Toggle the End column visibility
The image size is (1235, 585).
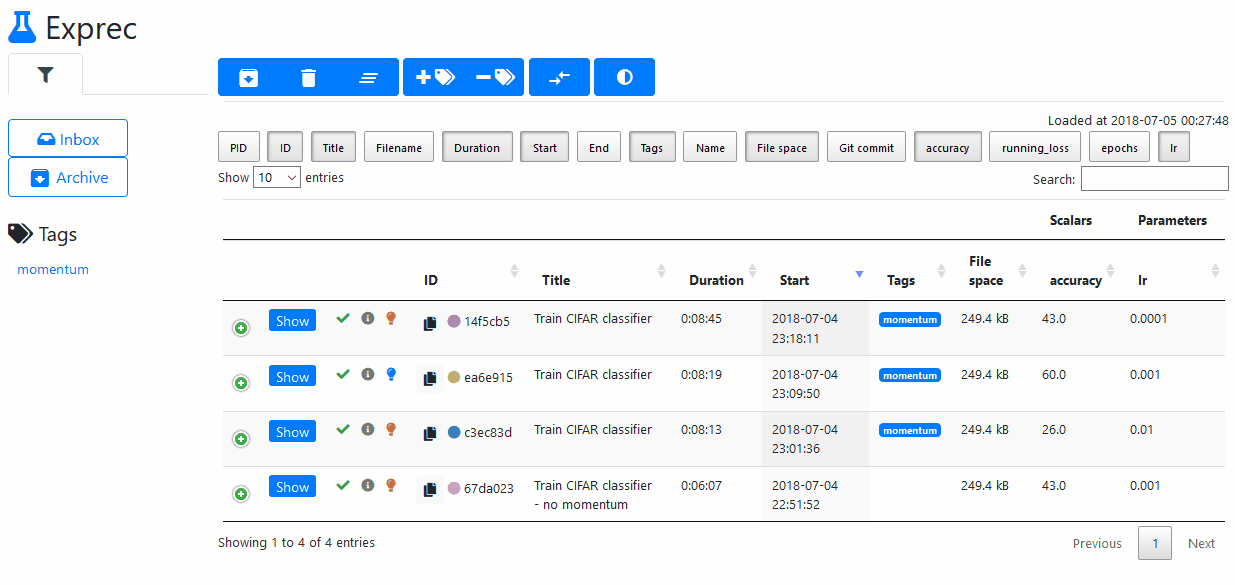click(599, 148)
